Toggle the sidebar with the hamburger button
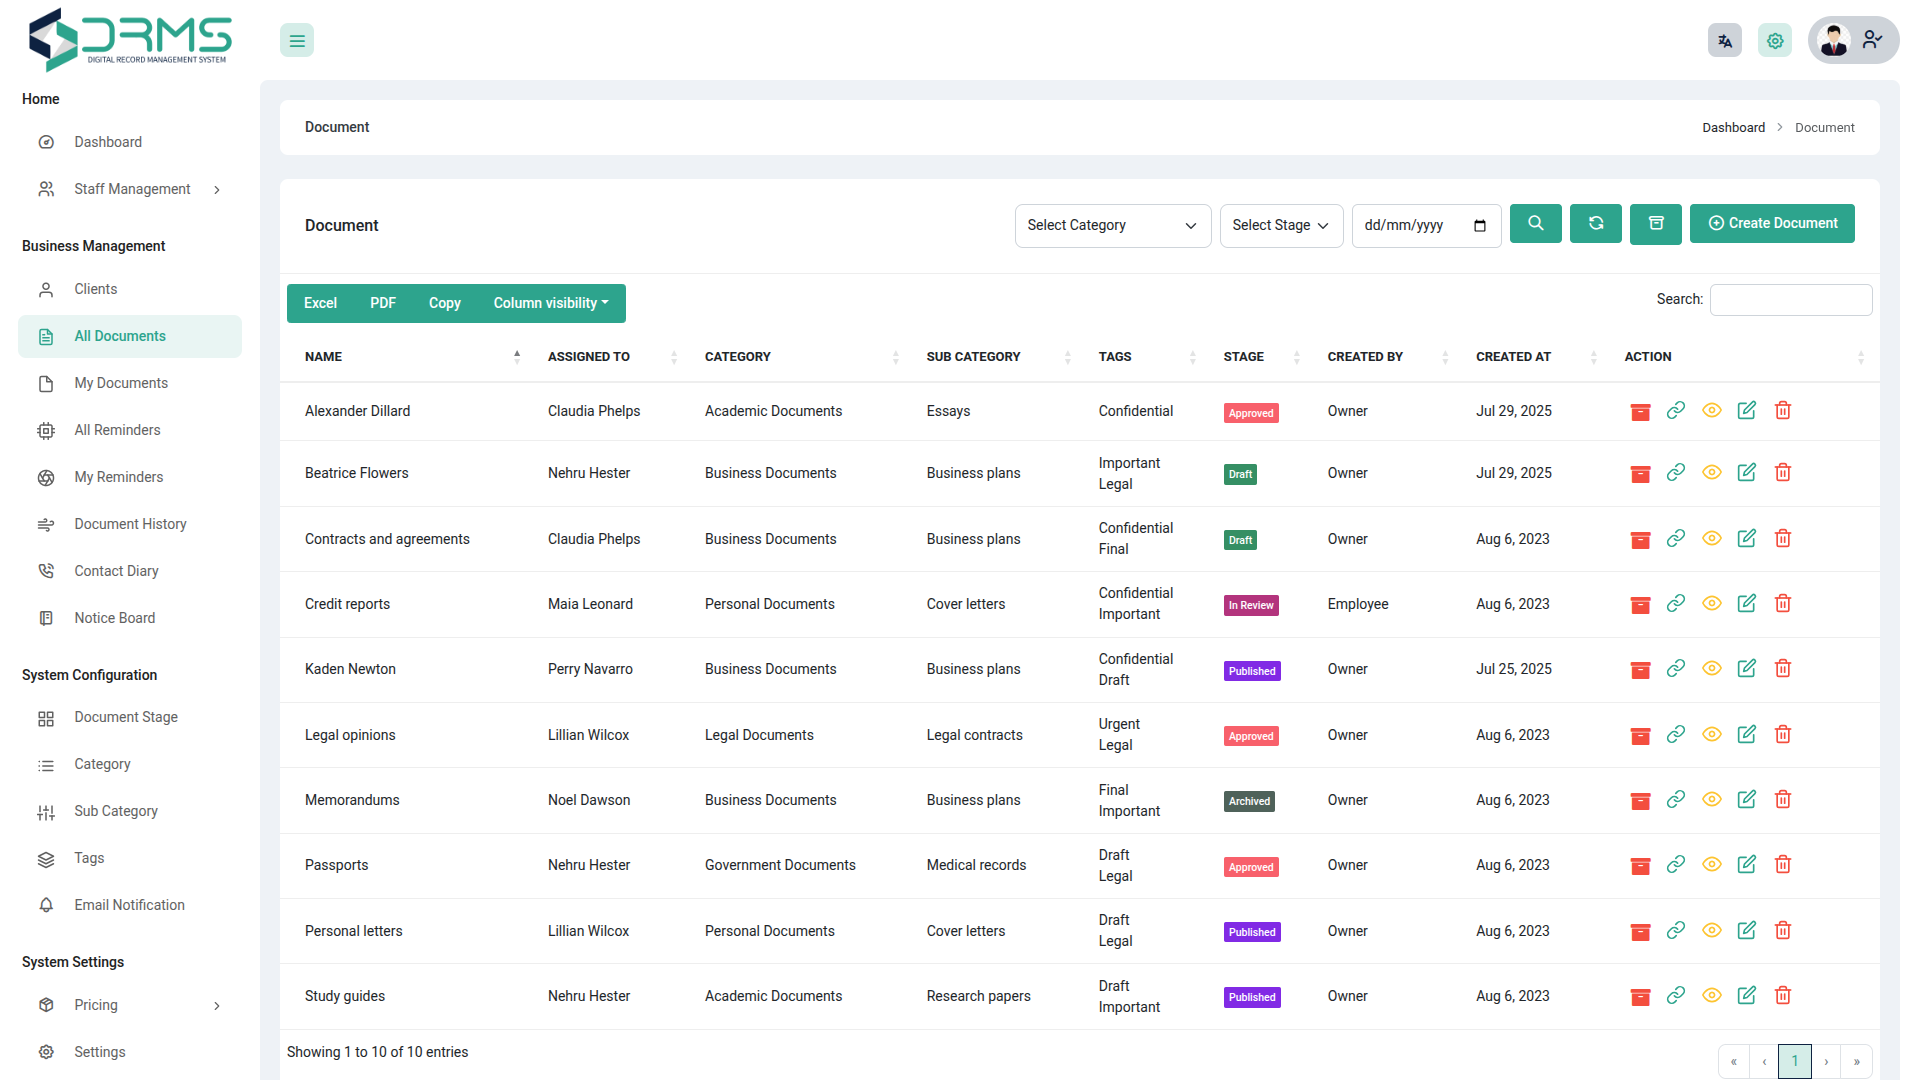This screenshot has width=1920, height=1080. click(x=297, y=41)
